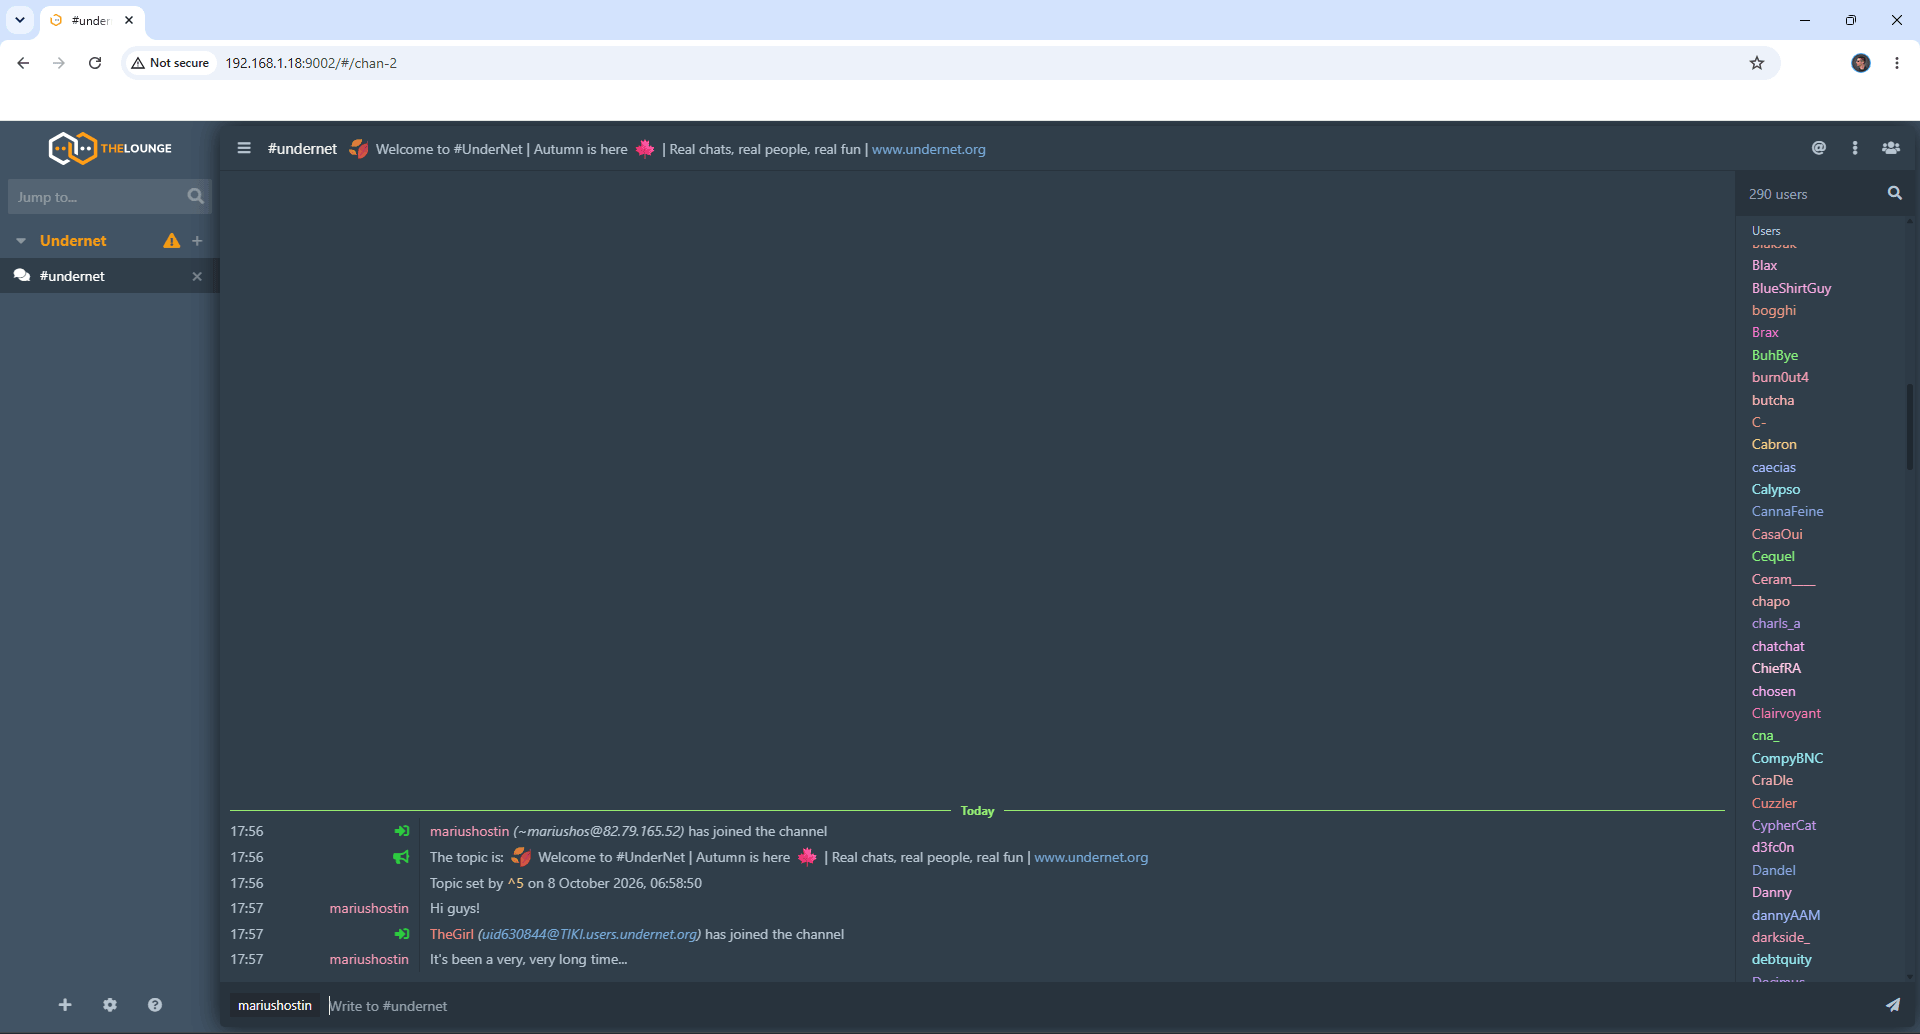The width and height of the screenshot is (1920, 1034).
Task: Click the send message paper-plane icon
Action: (x=1893, y=1005)
